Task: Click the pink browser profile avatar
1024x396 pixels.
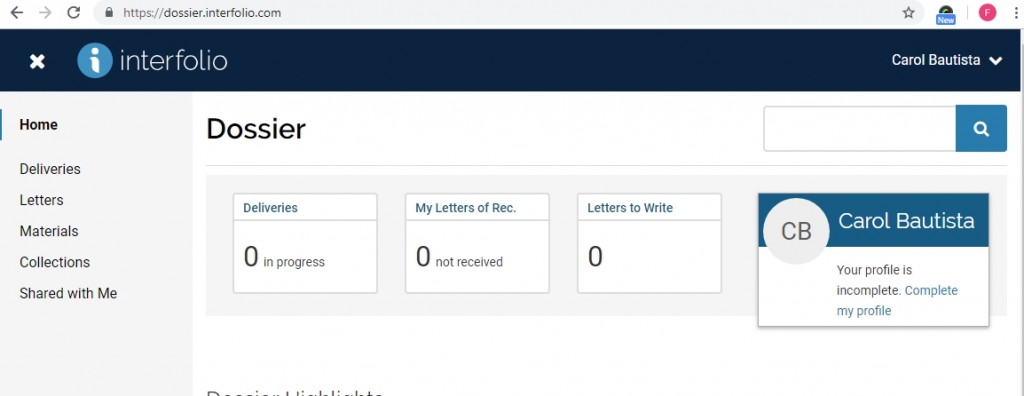Action: tap(987, 12)
